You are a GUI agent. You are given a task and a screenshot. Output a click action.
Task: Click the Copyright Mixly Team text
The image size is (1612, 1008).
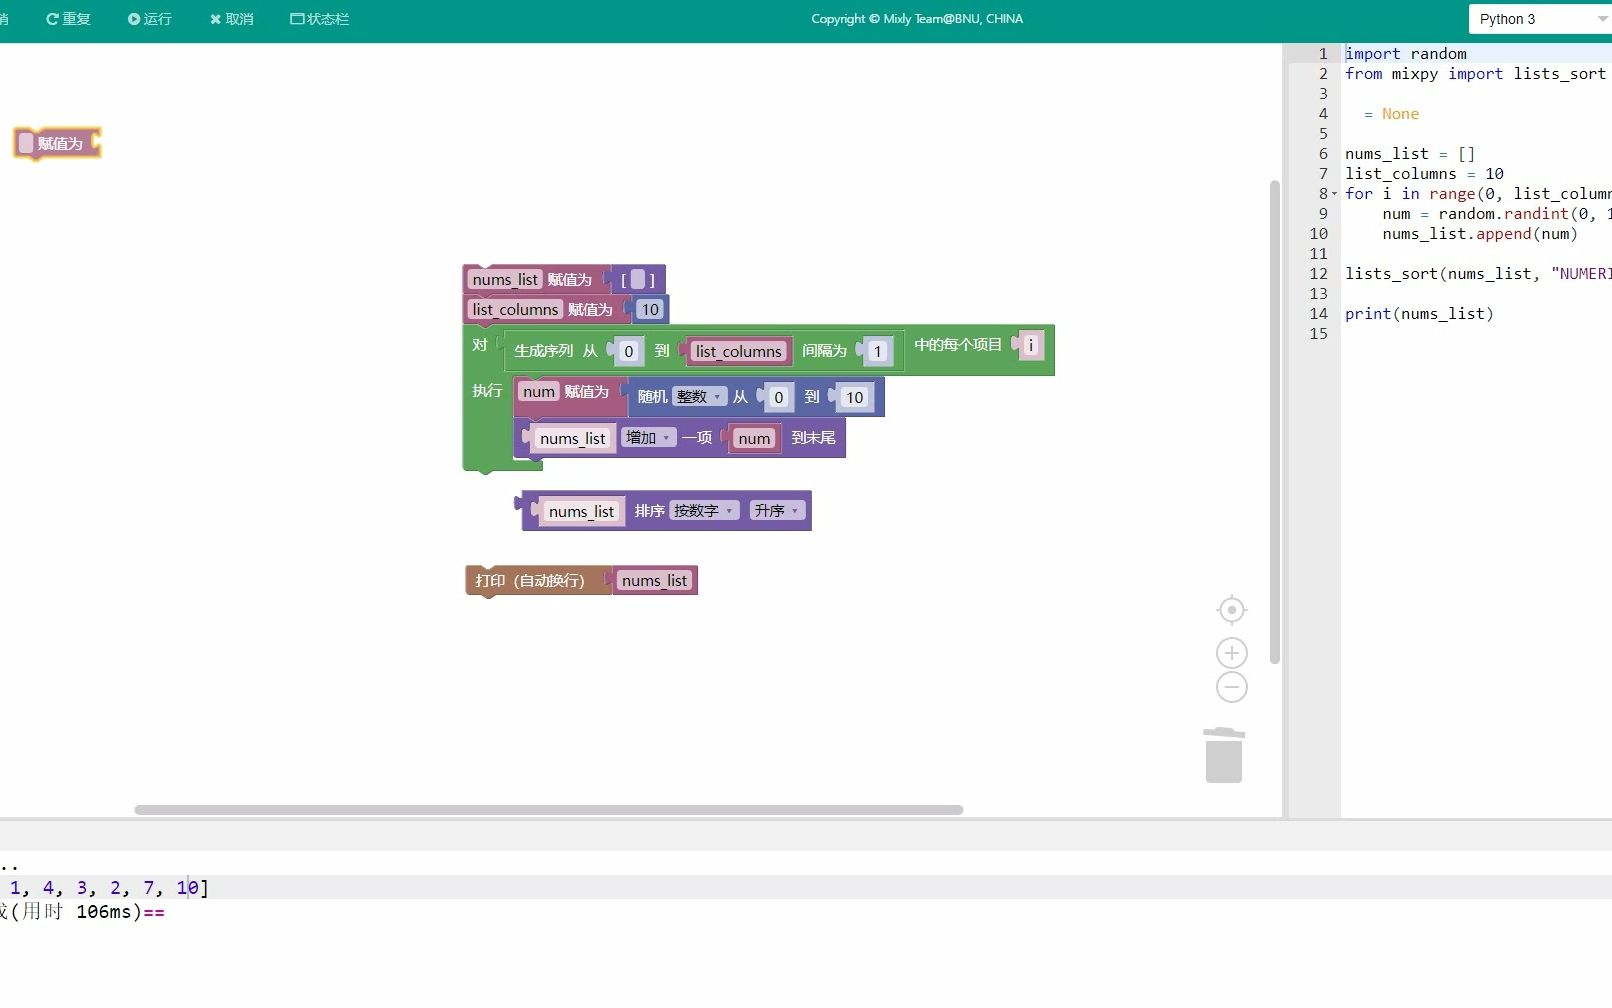(x=917, y=19)
